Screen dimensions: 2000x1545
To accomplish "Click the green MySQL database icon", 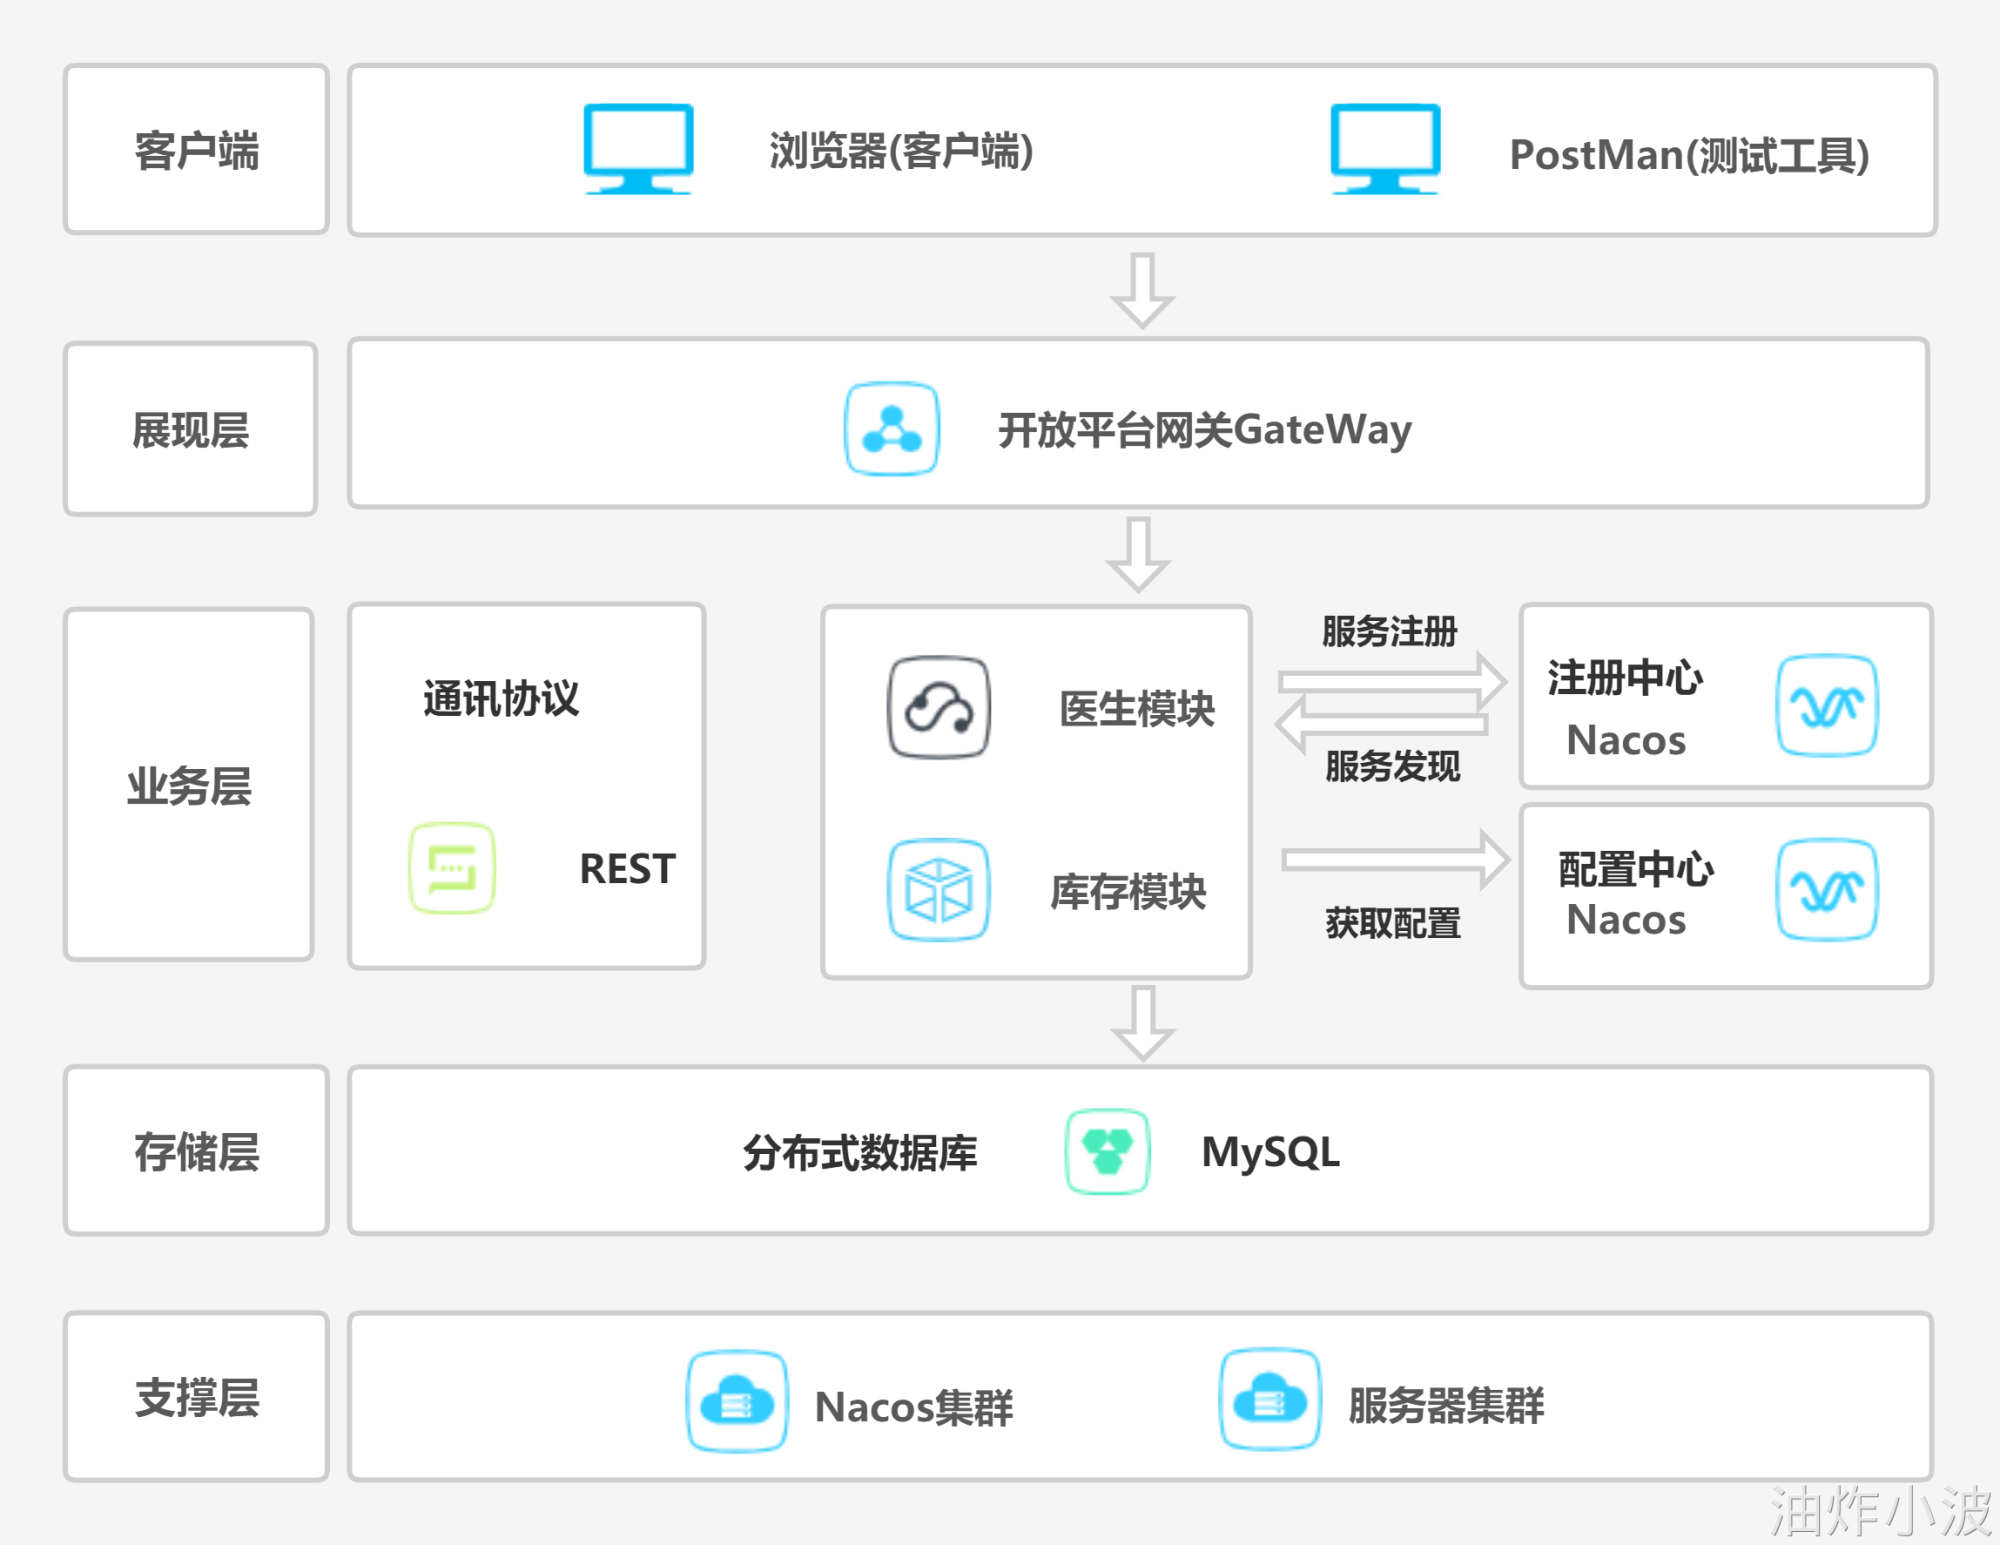I will [x=1107, y=1151].
